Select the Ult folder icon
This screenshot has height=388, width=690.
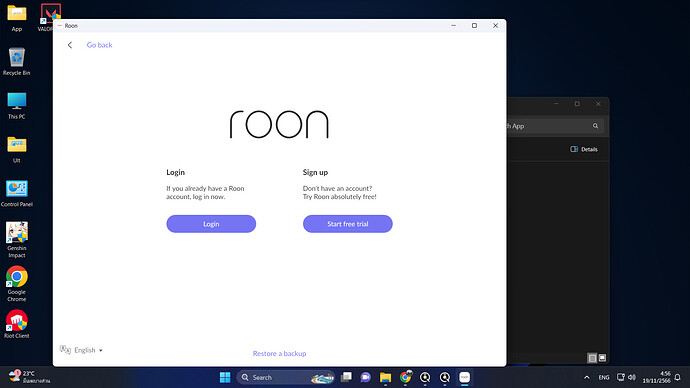[17, 150]
